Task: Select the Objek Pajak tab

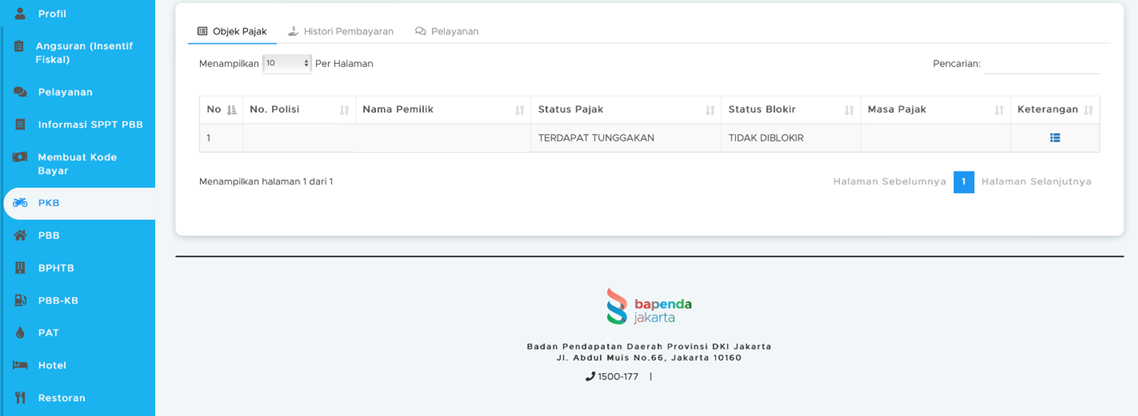Action: (x=232, y=32)
